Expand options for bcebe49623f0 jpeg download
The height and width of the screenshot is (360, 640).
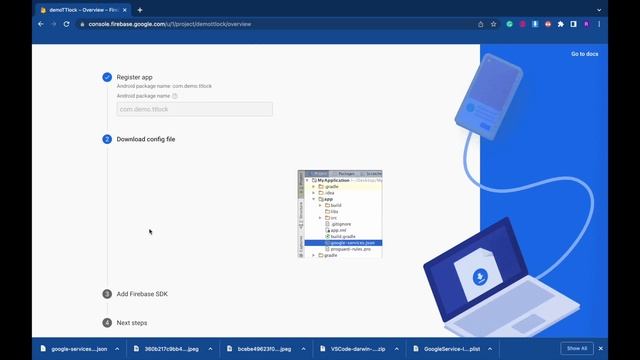tap(303, 349)
